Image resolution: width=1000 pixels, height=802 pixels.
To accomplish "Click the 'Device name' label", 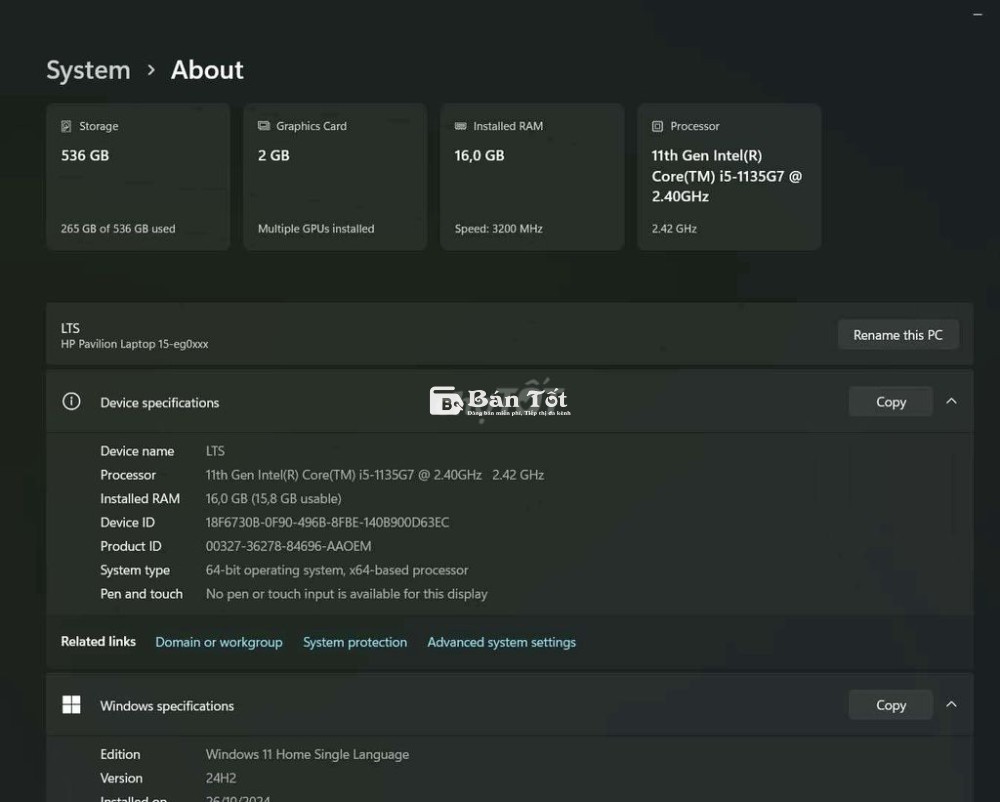I will [x=137, y=451].
